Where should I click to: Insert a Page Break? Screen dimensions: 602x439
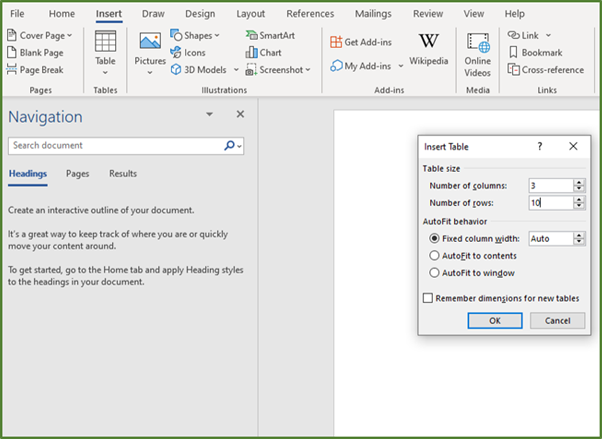pyautogui.click(x=35, y=70)
